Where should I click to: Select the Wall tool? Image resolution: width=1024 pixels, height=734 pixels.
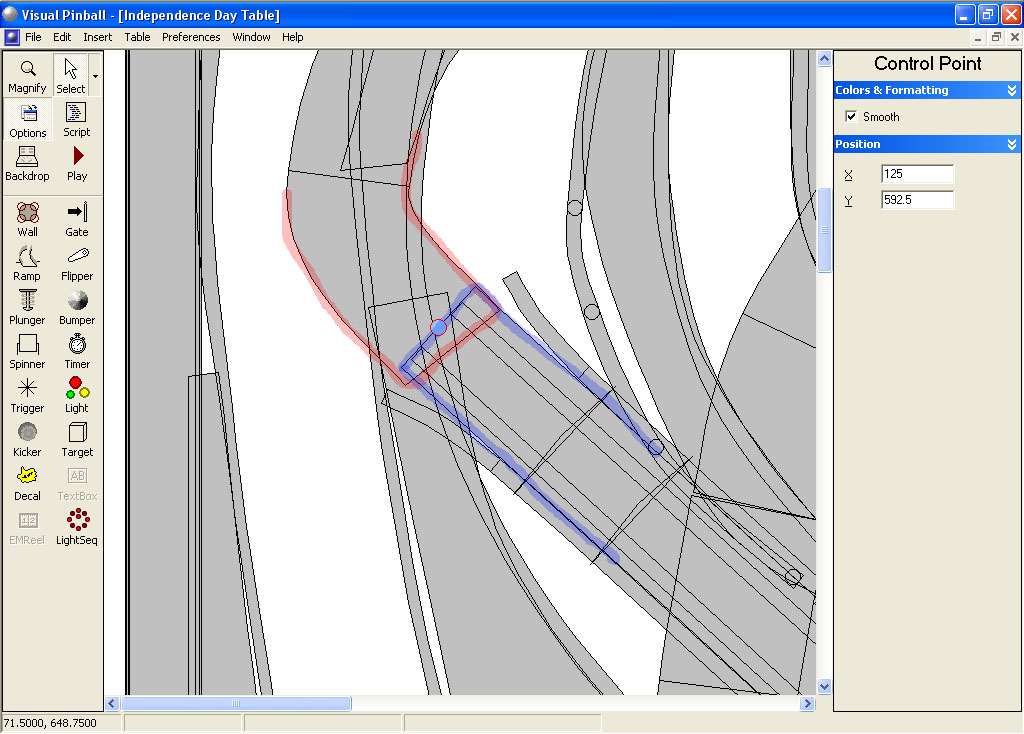click(28, 219)
